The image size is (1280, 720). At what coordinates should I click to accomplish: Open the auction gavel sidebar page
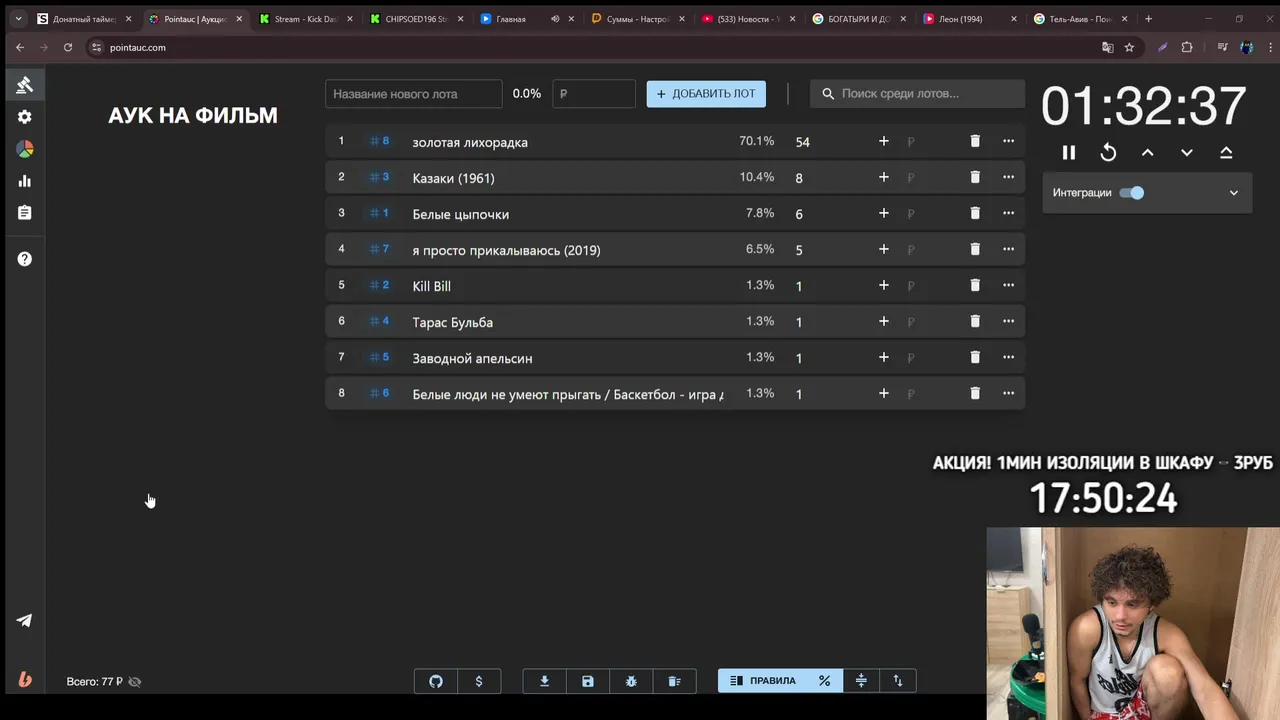(25, 85)
